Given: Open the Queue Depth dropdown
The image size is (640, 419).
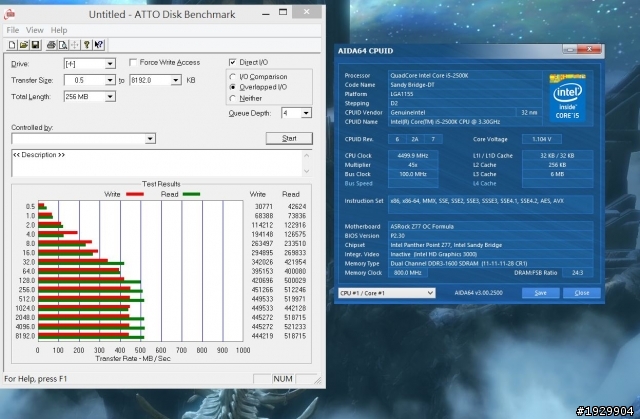Looking at the screenshot, I should (306, 113).
